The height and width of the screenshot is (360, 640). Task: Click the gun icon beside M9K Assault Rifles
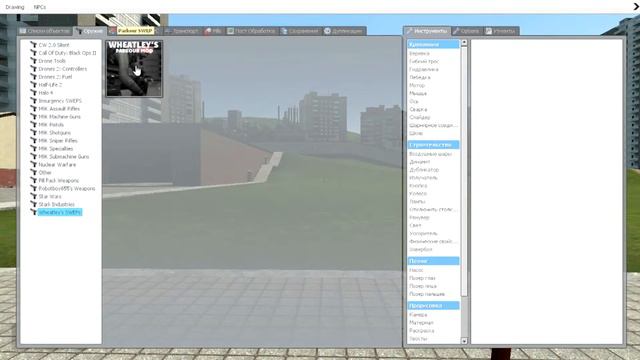[x=33, y=109]
